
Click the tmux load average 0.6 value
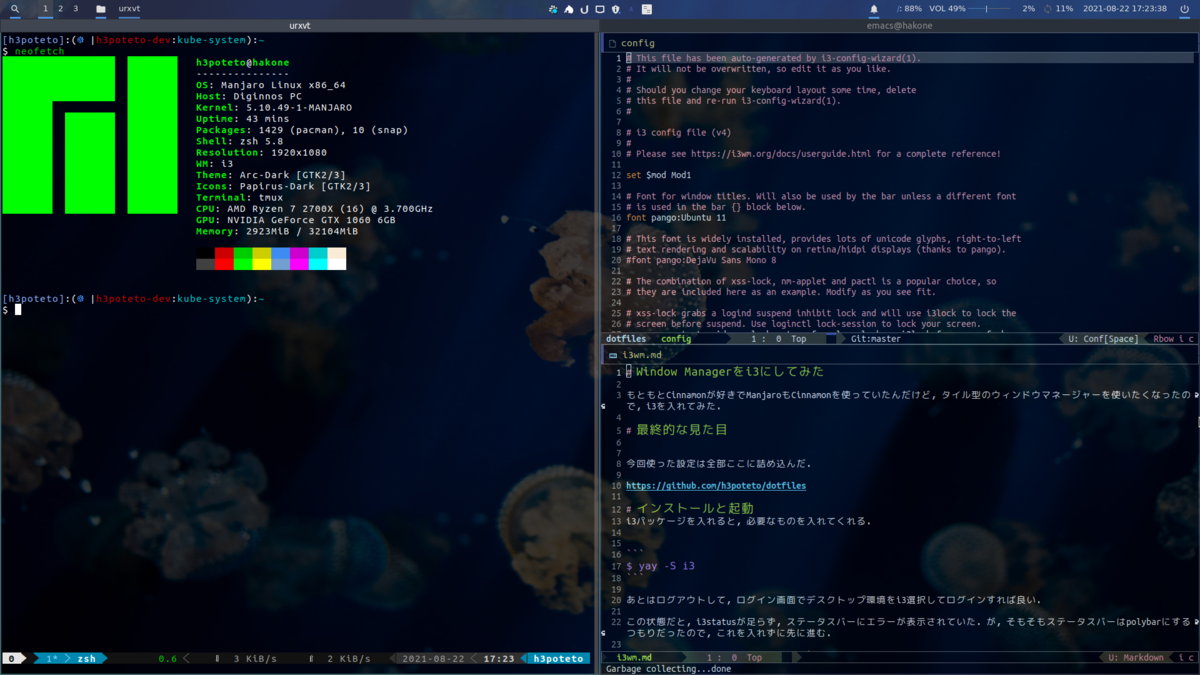click(x=167, y=659)
